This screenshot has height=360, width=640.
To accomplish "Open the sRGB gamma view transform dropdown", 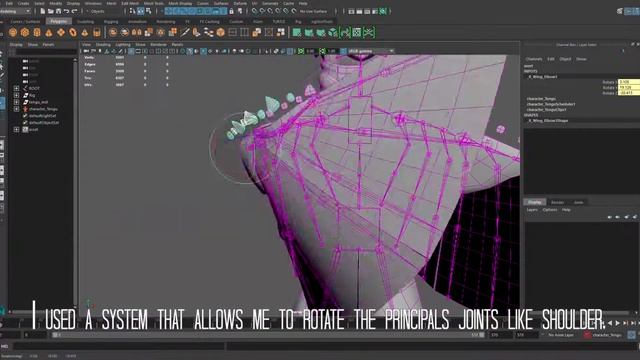I will tap(371, 51).
